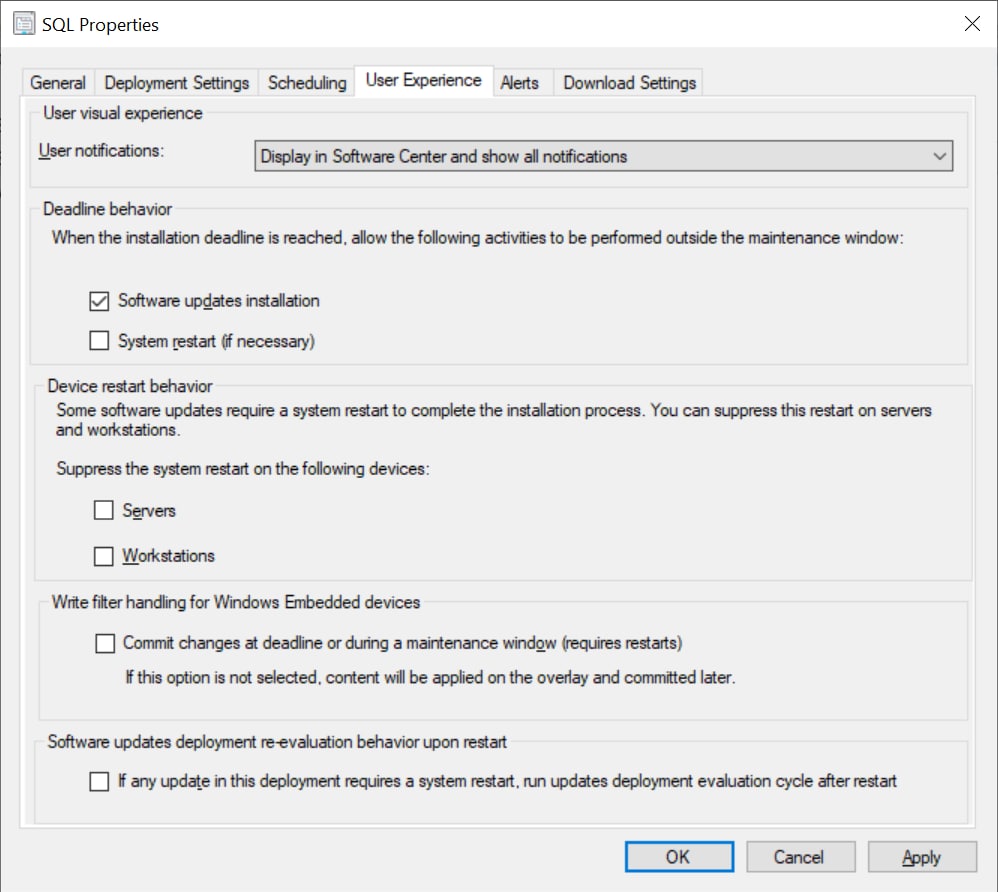This screenshot has height=892, width=998.
Task: Check the Workstations suppress restart box
Action: [104, 556]
